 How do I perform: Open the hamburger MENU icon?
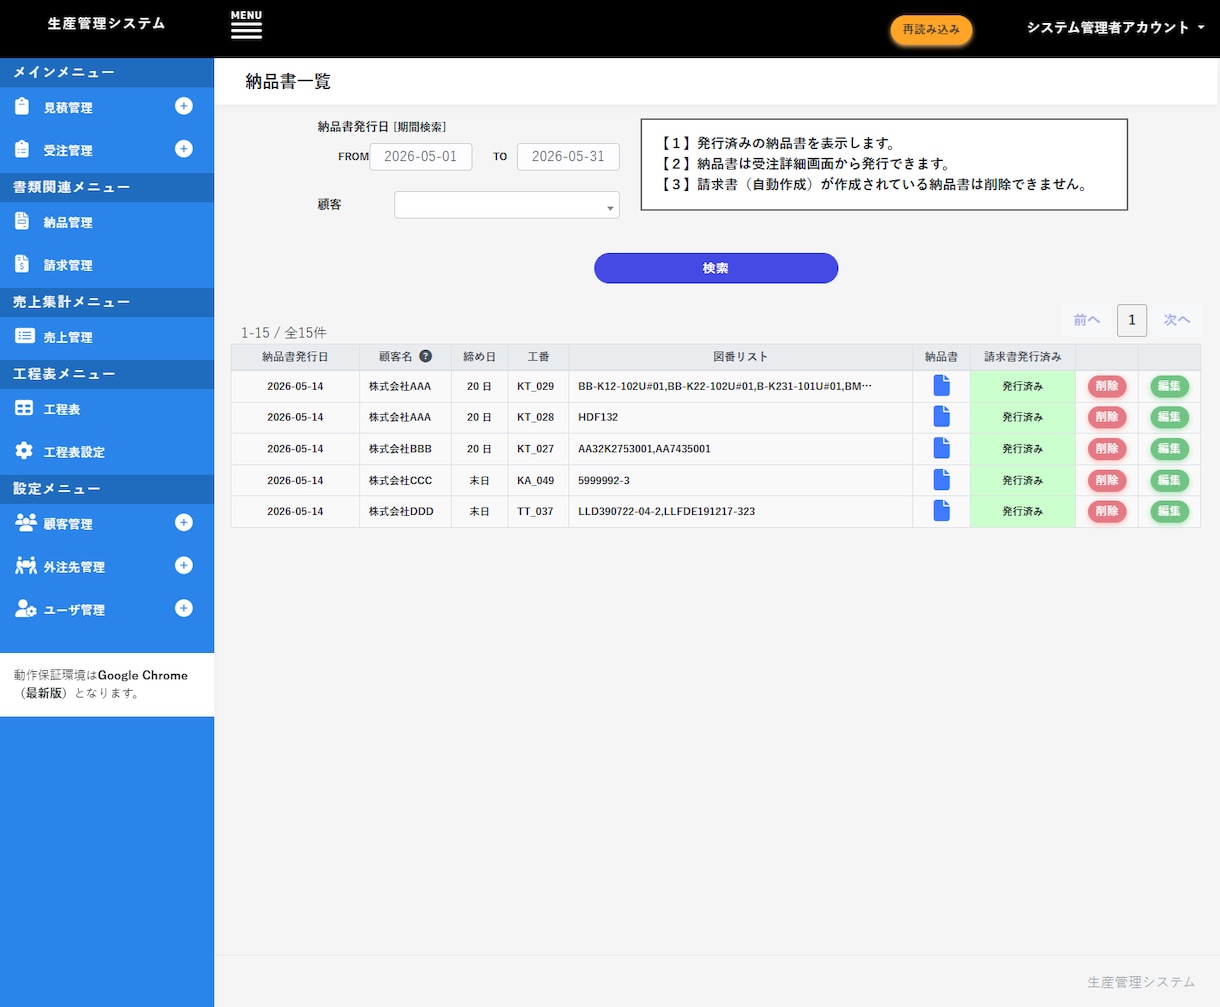point(246,25)
